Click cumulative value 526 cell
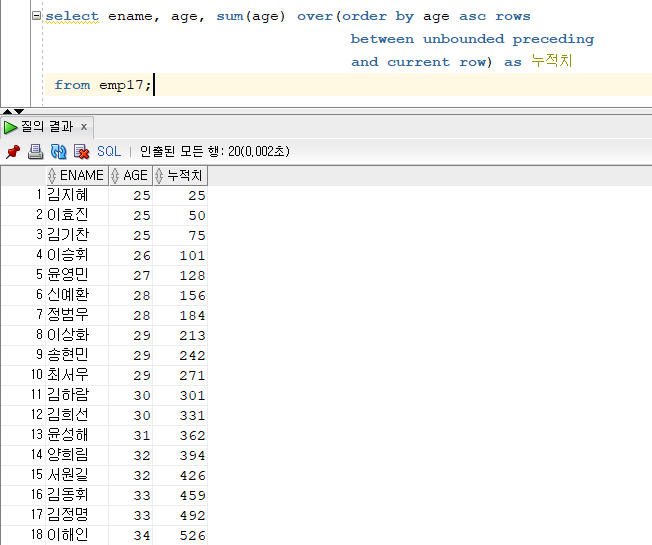This screenshot has width=652, height=545. tap(180, 534)
